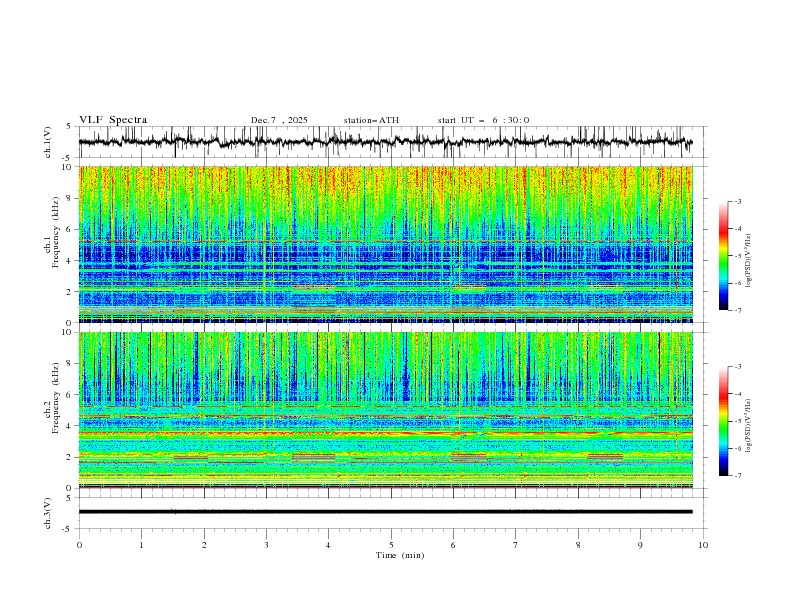Click the "ch.2 Frequency (kHz)" axis label
The height and width of the screenshot is (612, 792).
[52, 398]
